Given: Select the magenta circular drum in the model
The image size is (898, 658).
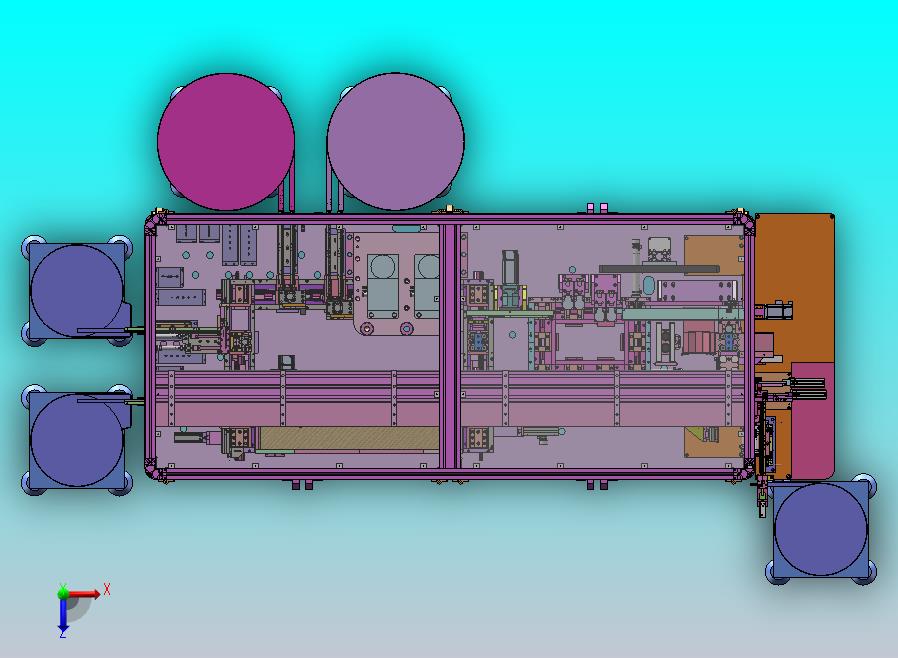Looking at the screenshot, I should coord(226,141).
